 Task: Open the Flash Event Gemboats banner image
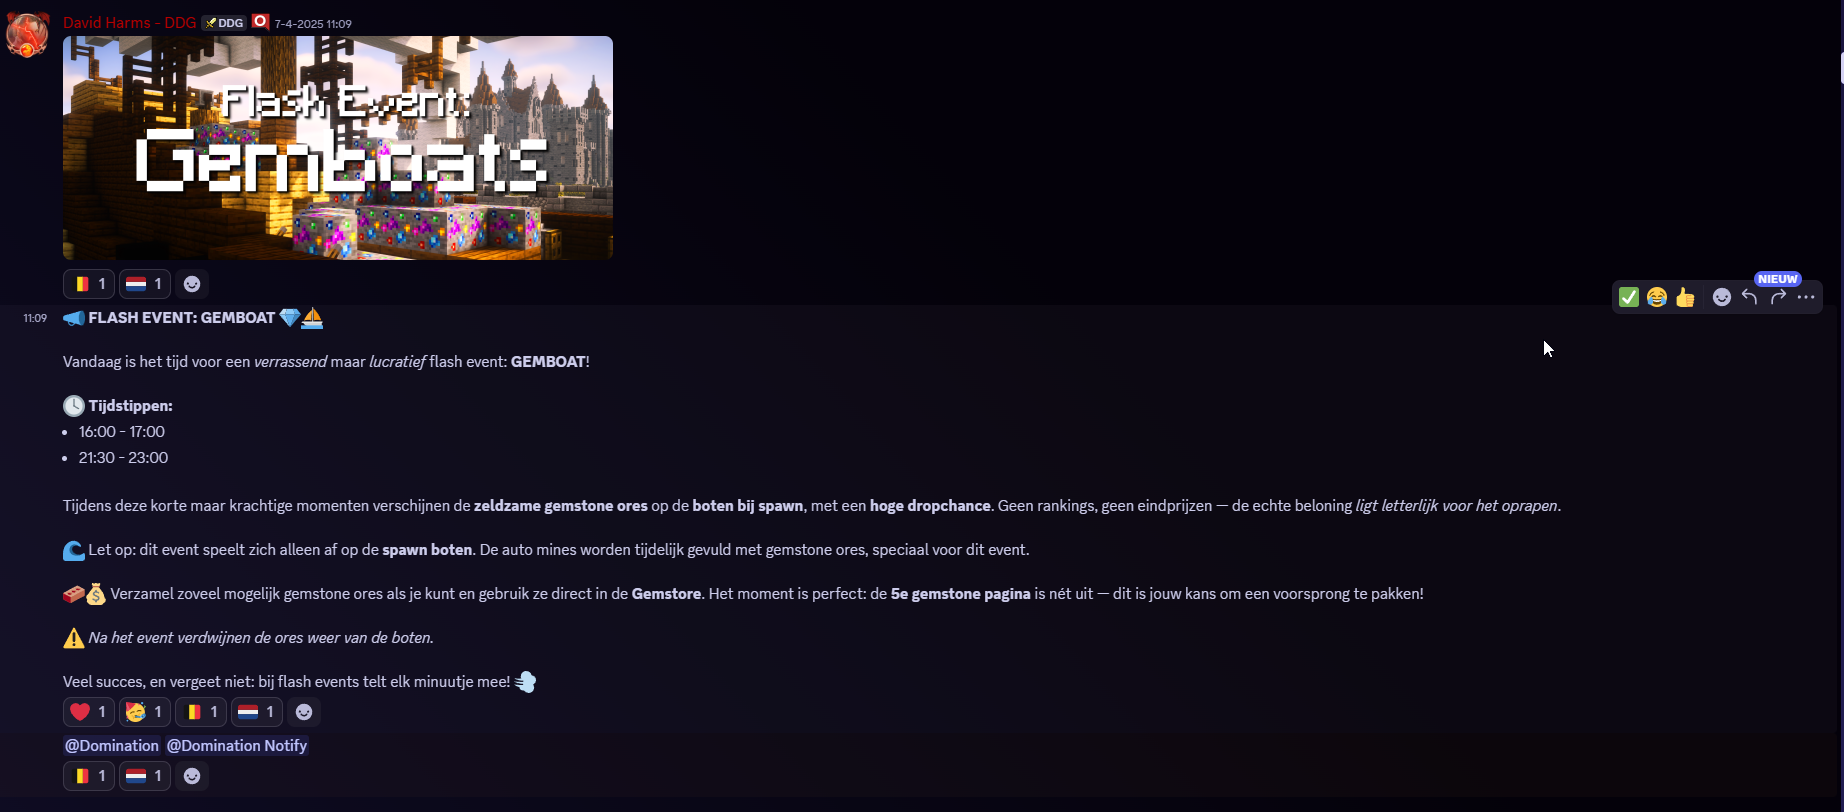pos(338,148)
